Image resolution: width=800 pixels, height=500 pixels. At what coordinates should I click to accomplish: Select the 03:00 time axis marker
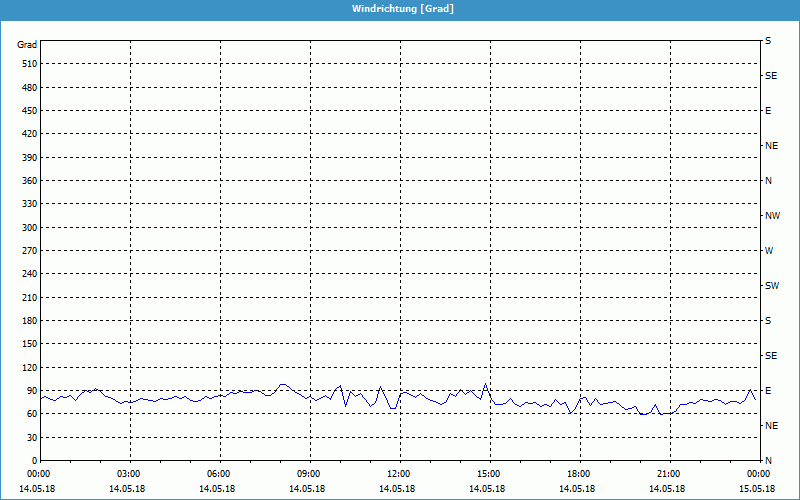pos(130,474)
